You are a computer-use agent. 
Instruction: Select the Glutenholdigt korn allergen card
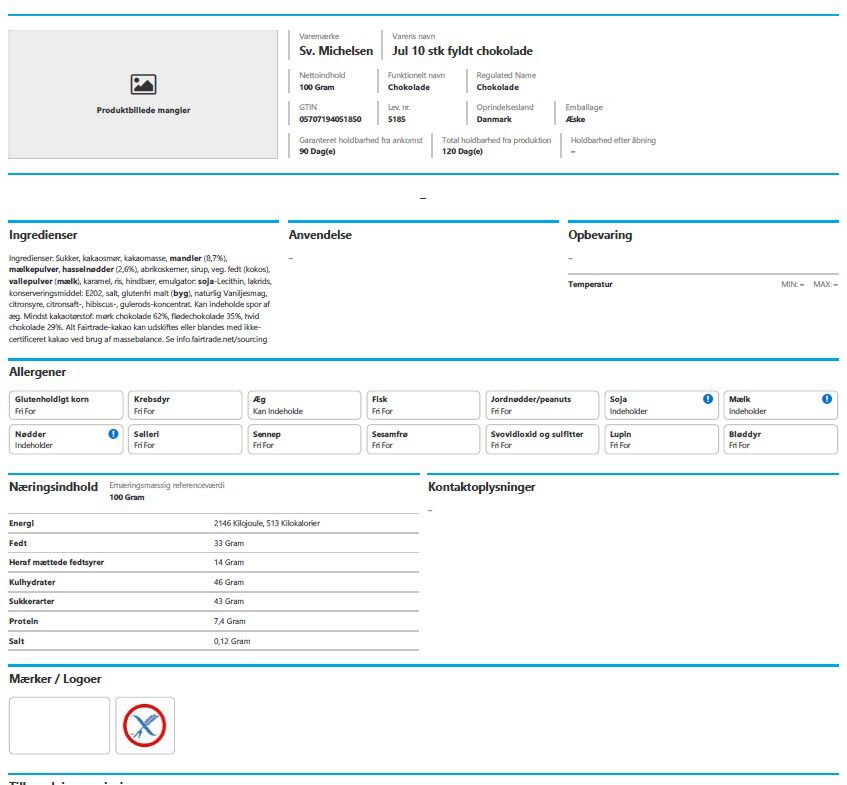(66, 405)
